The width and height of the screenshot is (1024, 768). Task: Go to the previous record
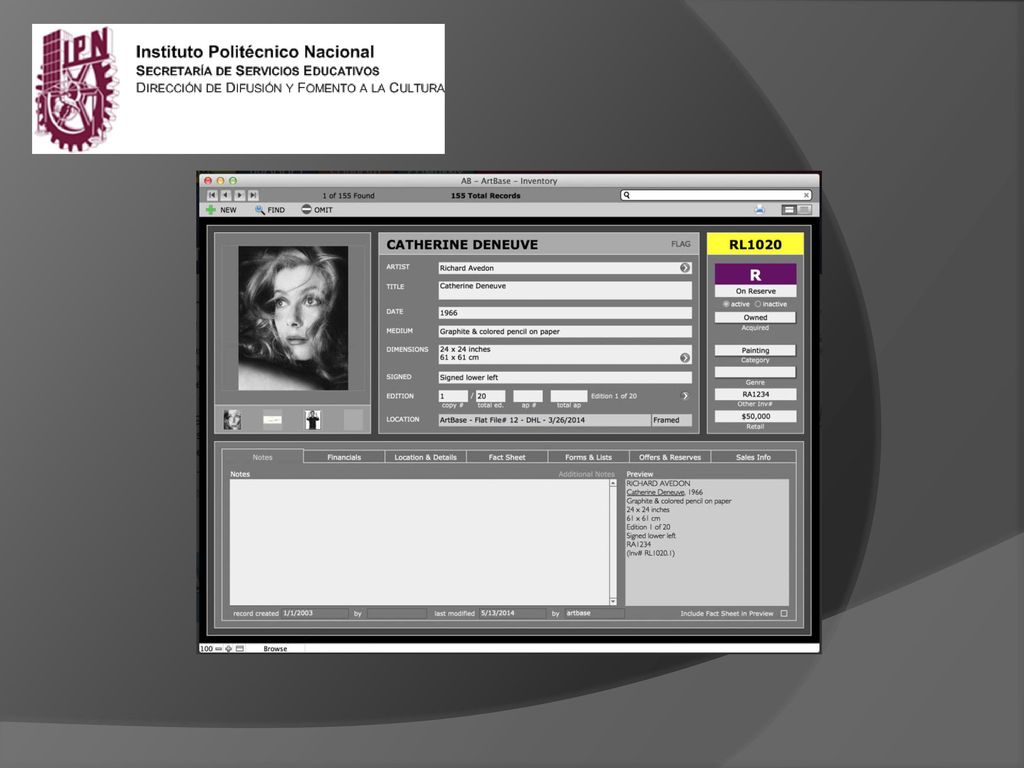click(x=226, y=195)
